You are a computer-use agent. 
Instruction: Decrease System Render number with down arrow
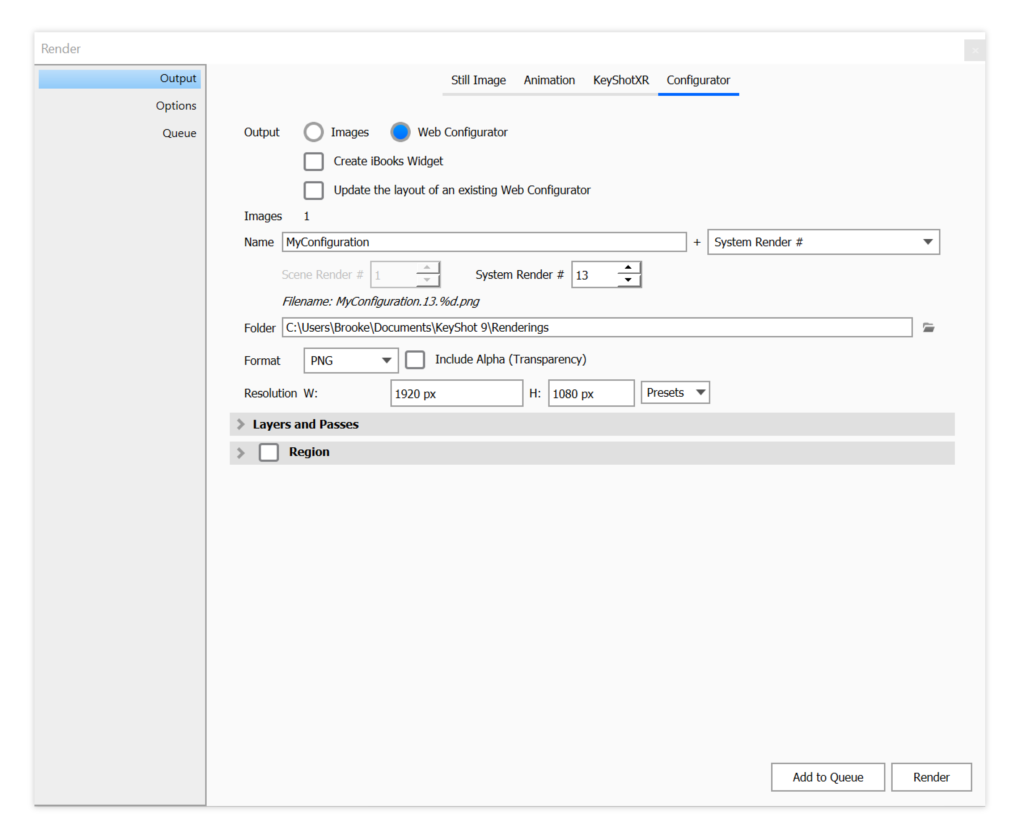[x=628, y=280]
